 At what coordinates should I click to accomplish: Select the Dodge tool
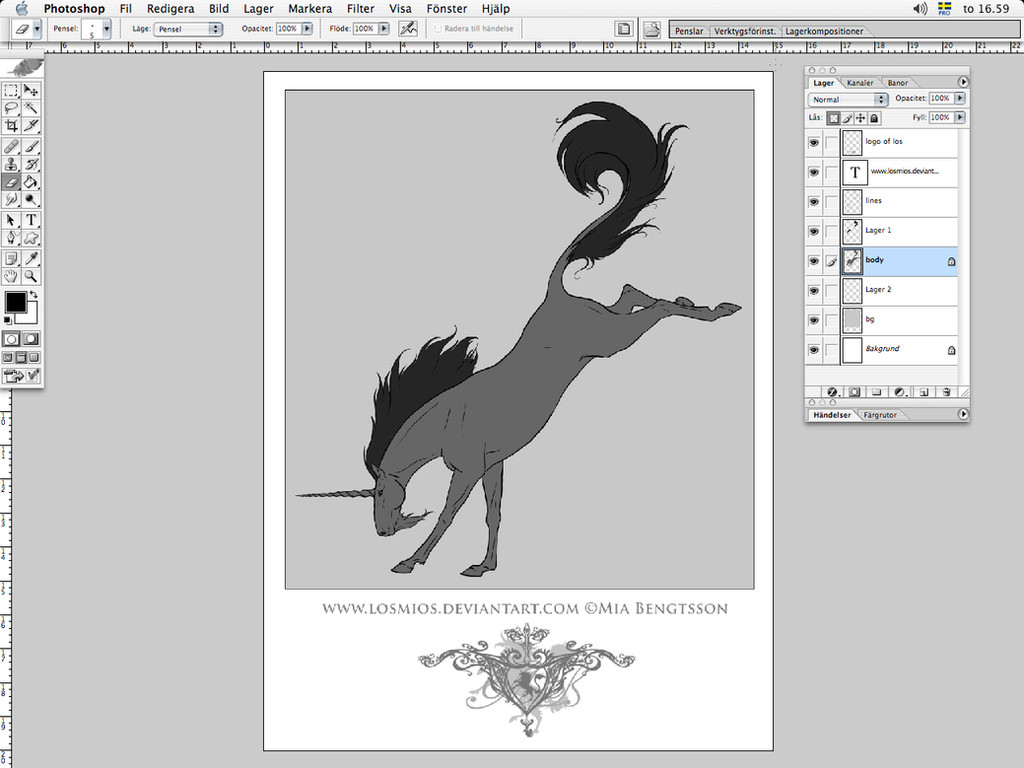pyautogui.click(x=31, y=200)
